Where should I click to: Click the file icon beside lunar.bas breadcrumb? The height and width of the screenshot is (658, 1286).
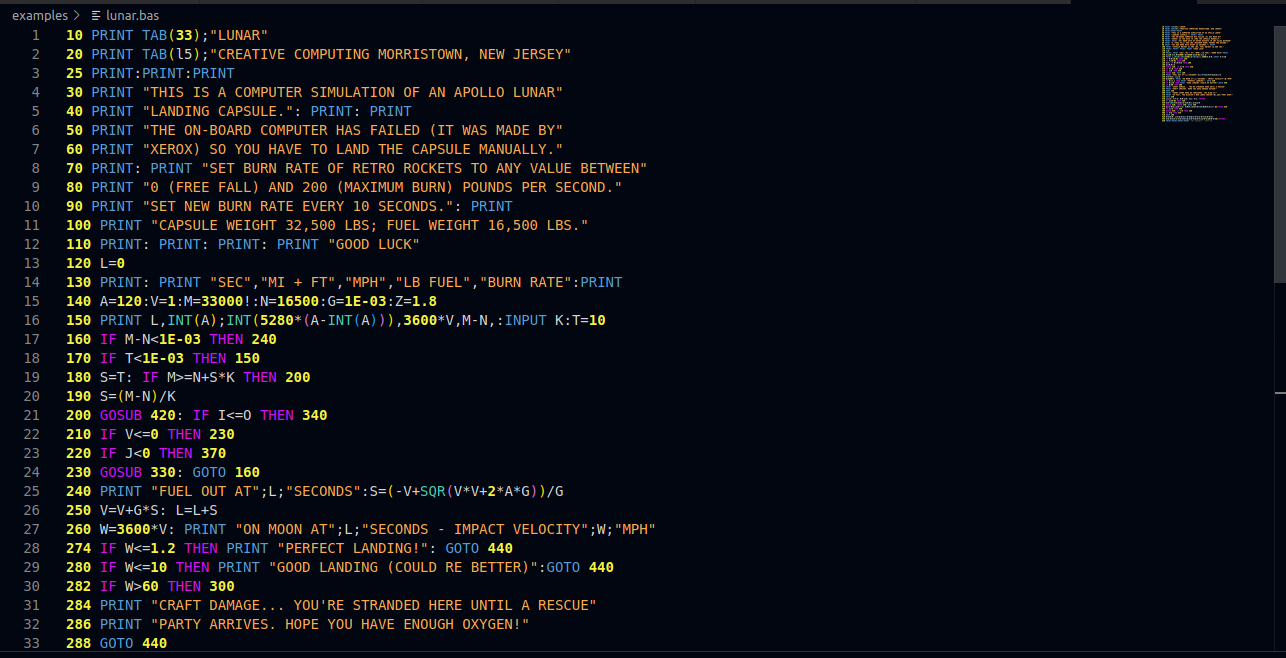click(96, 16)
